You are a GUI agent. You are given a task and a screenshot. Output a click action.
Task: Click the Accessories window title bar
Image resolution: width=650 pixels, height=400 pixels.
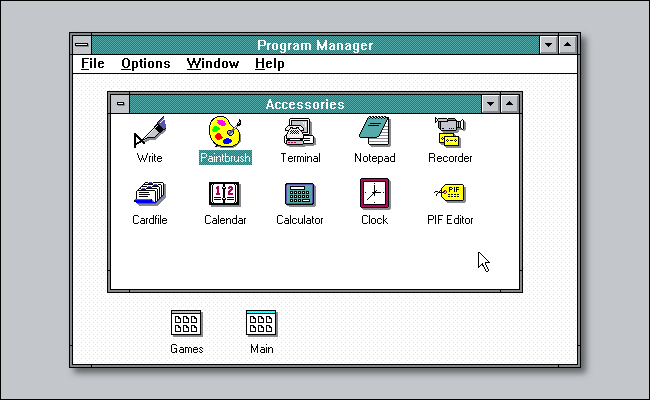(x=304, y=104)
